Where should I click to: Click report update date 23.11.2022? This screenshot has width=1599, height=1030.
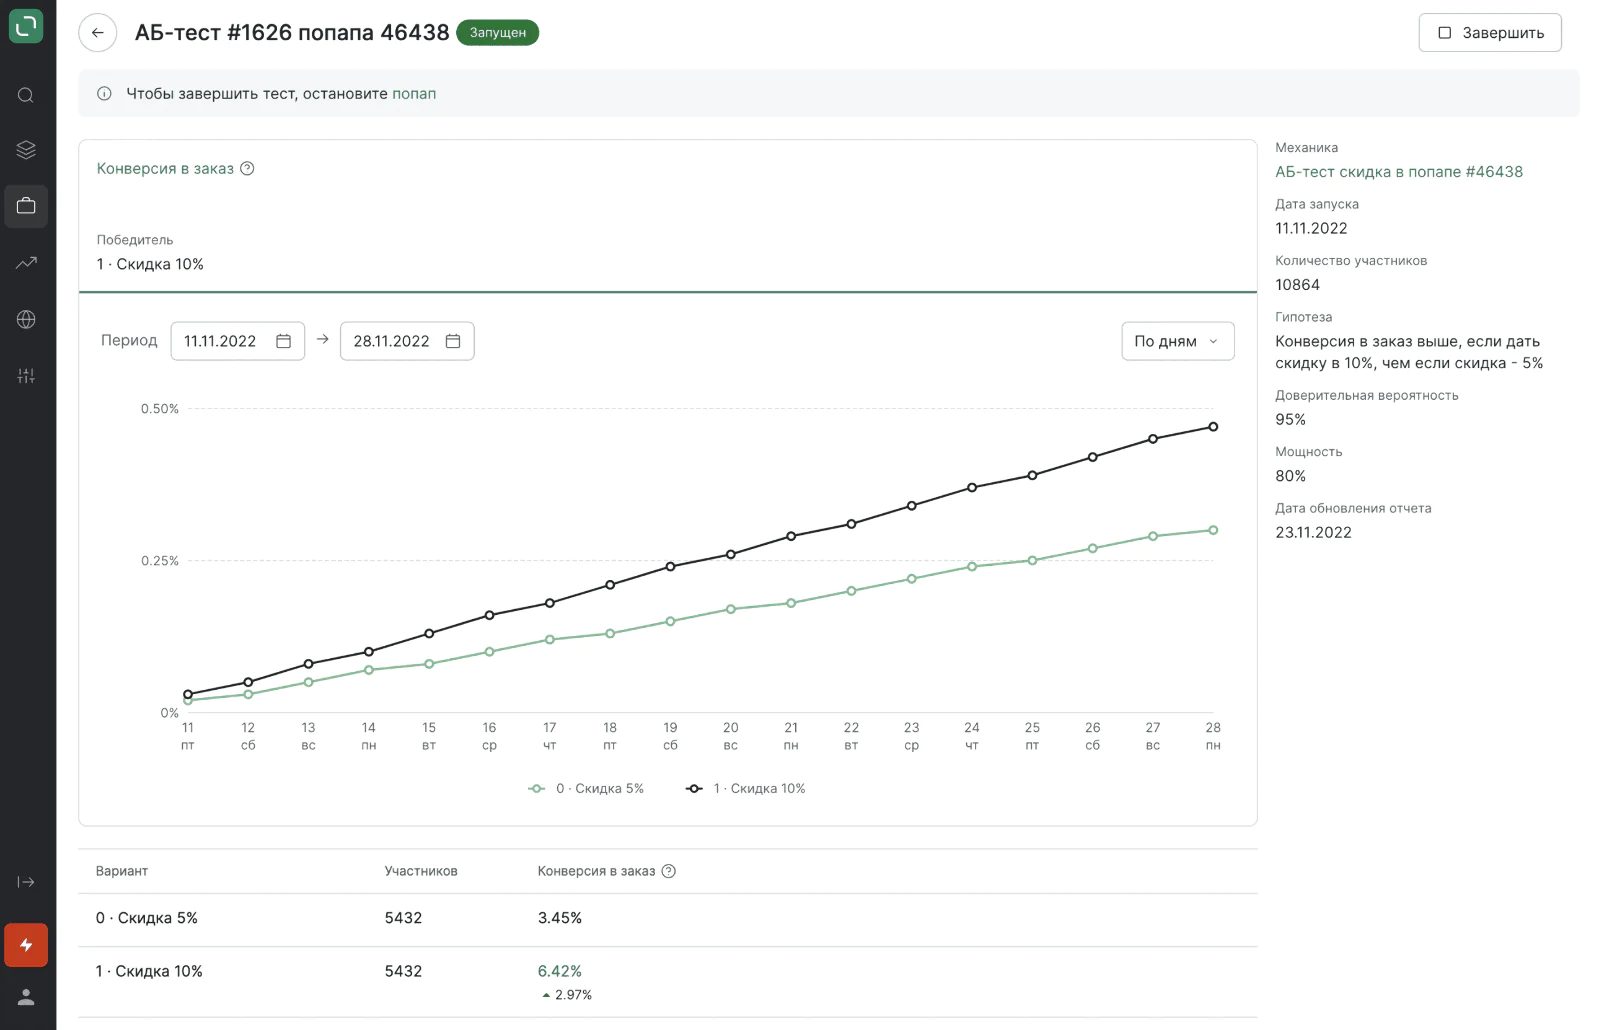(x=1313, y=533)
